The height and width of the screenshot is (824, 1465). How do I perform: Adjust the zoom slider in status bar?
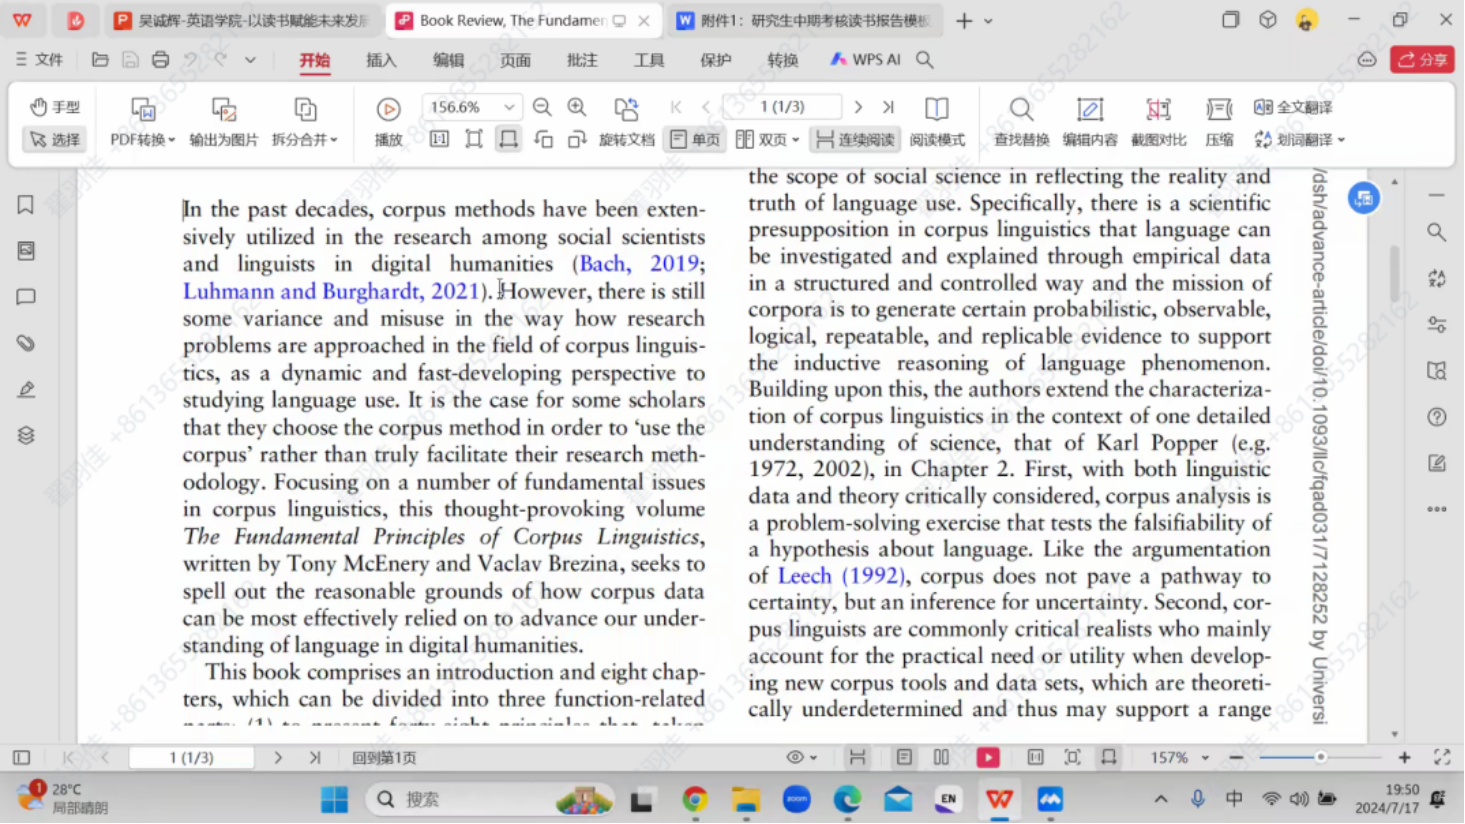pyautogui.click(x=1320, y=758)
